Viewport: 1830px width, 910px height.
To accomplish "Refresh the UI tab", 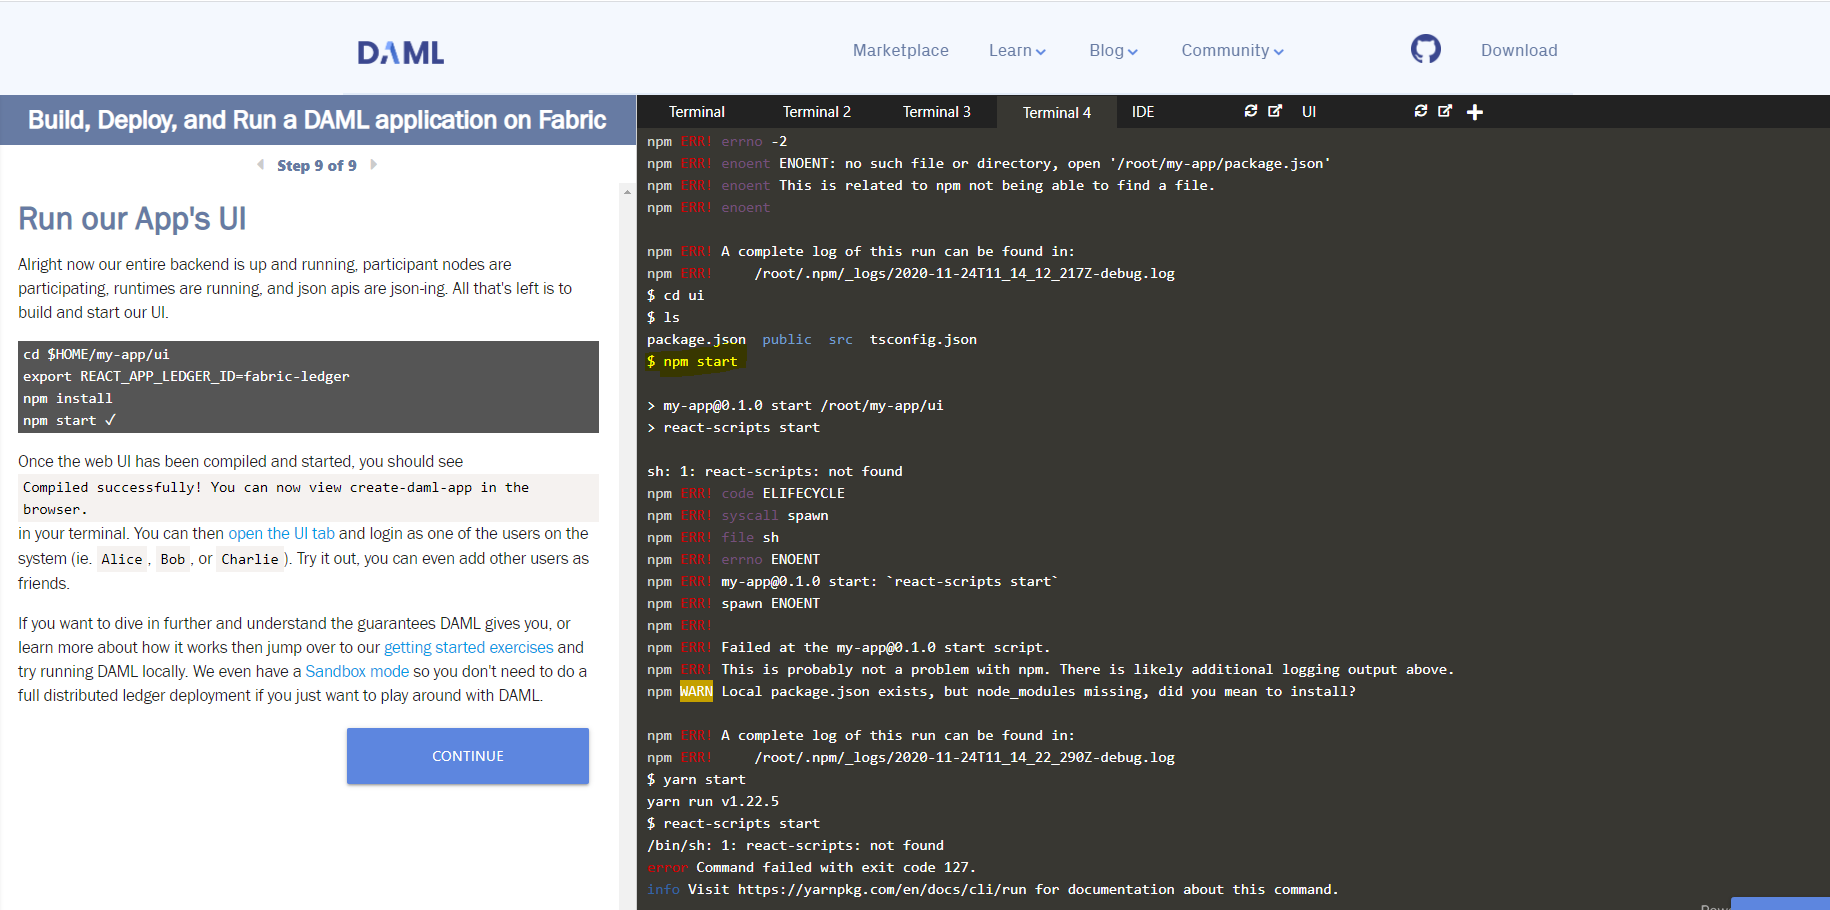I will point(1420,111).
